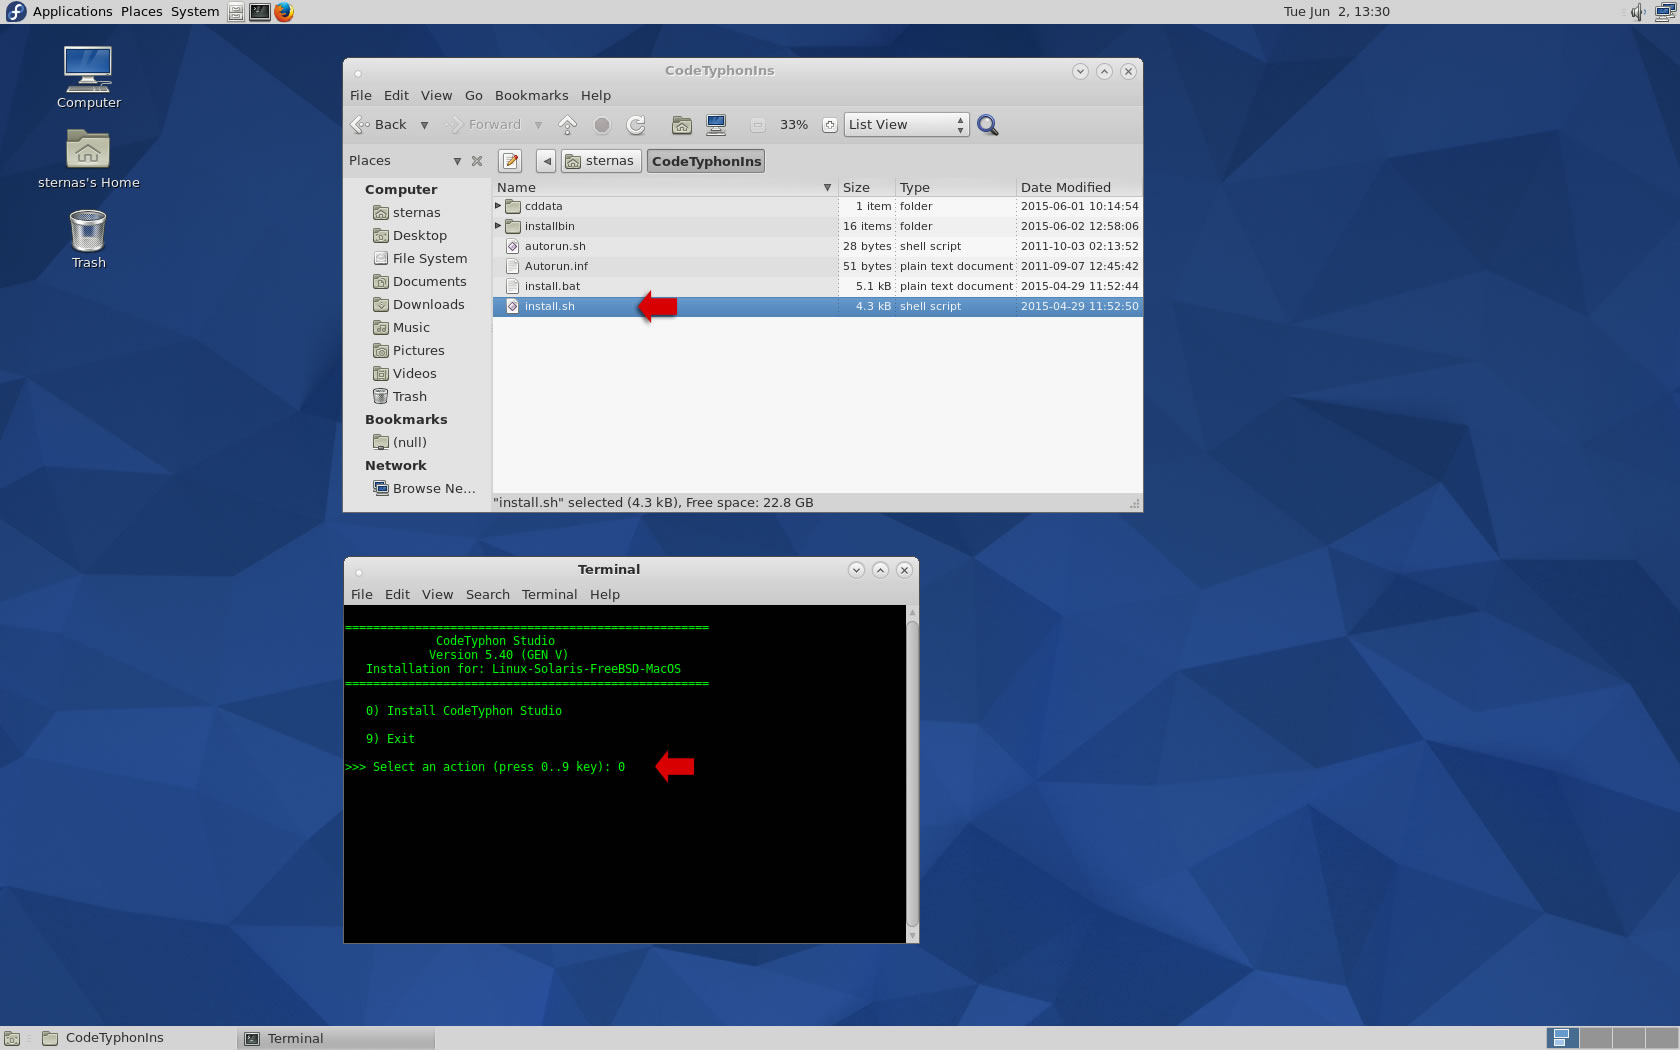Expand the installbin folder row
This screenshot has height=1050, width=1680.
[498, 226]
